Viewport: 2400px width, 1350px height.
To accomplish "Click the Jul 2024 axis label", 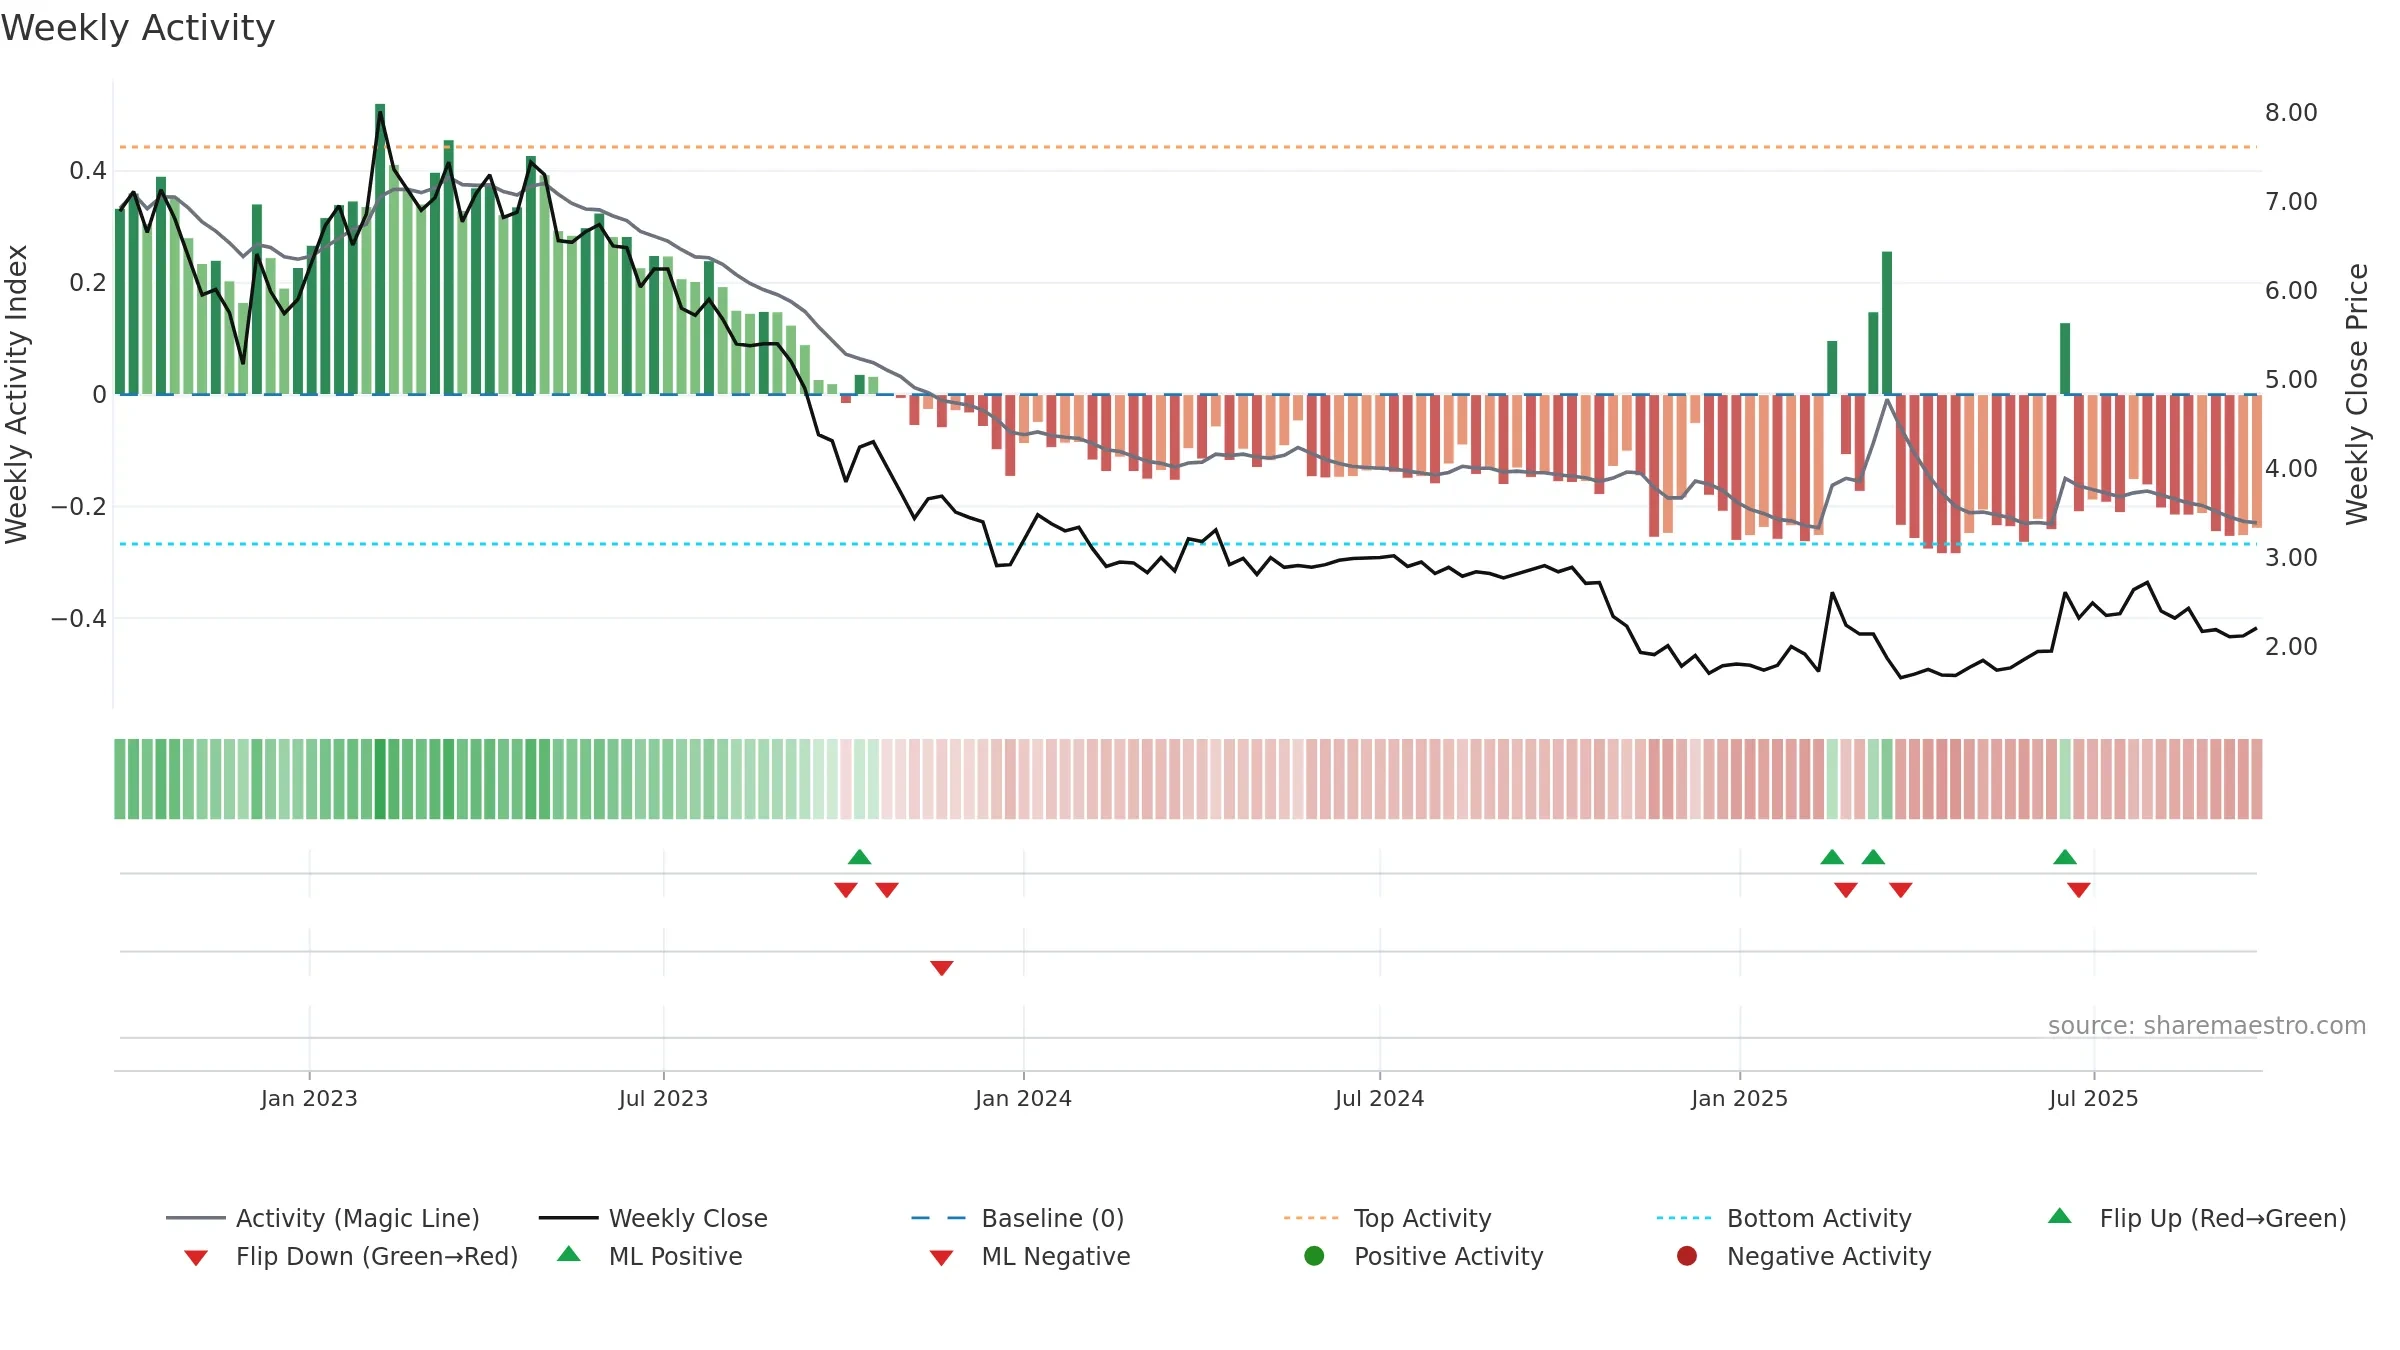I will [x=1379, y=1099].
